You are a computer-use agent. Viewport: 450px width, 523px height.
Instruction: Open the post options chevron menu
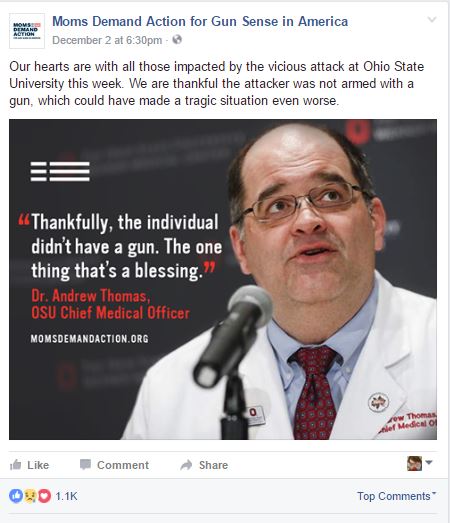(x=432, y=20)
